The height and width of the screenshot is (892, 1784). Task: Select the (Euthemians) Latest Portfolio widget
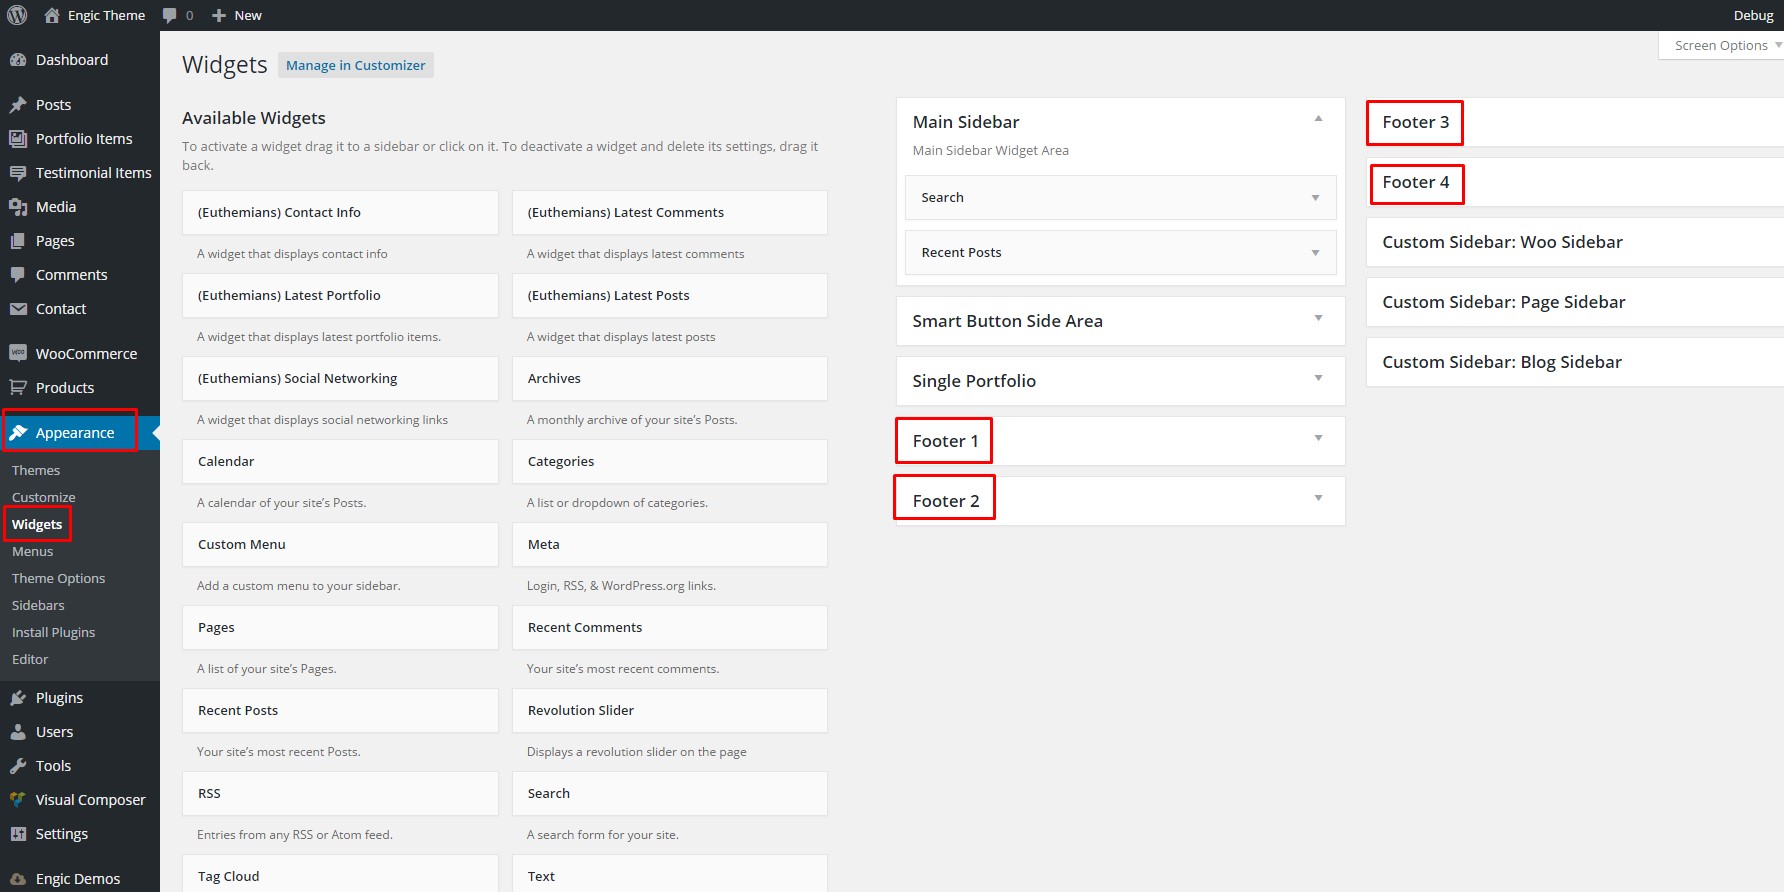[340, 295]
